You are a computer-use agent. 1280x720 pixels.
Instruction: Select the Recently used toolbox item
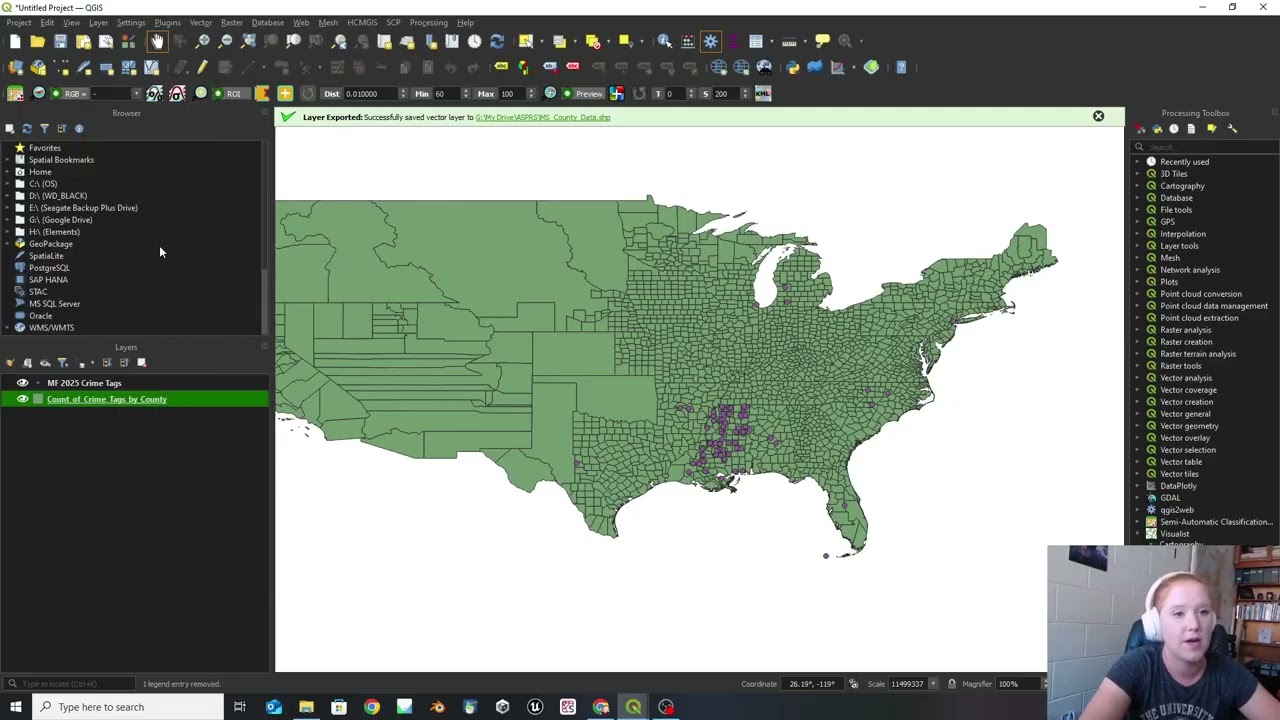pos(1184,162)
